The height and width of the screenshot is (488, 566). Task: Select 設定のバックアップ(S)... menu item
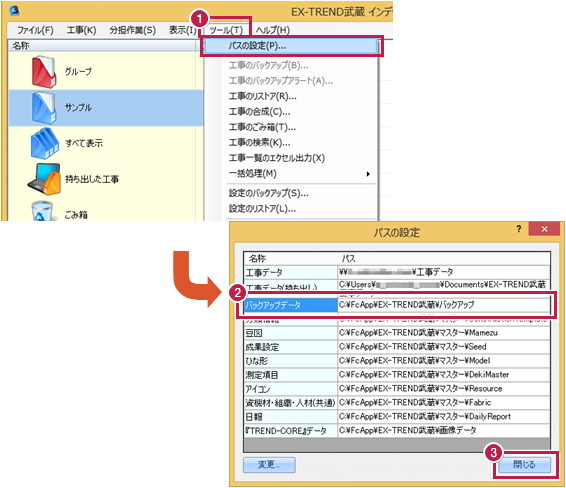tap(269, 193)
